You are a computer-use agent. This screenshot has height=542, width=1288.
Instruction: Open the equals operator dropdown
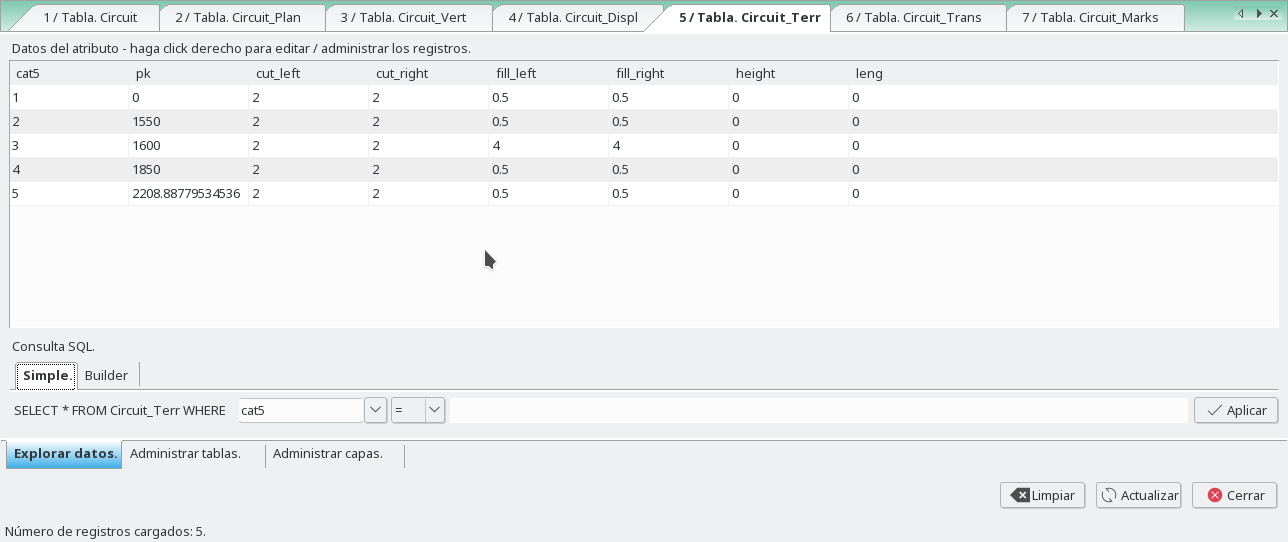tap(434, 410)
